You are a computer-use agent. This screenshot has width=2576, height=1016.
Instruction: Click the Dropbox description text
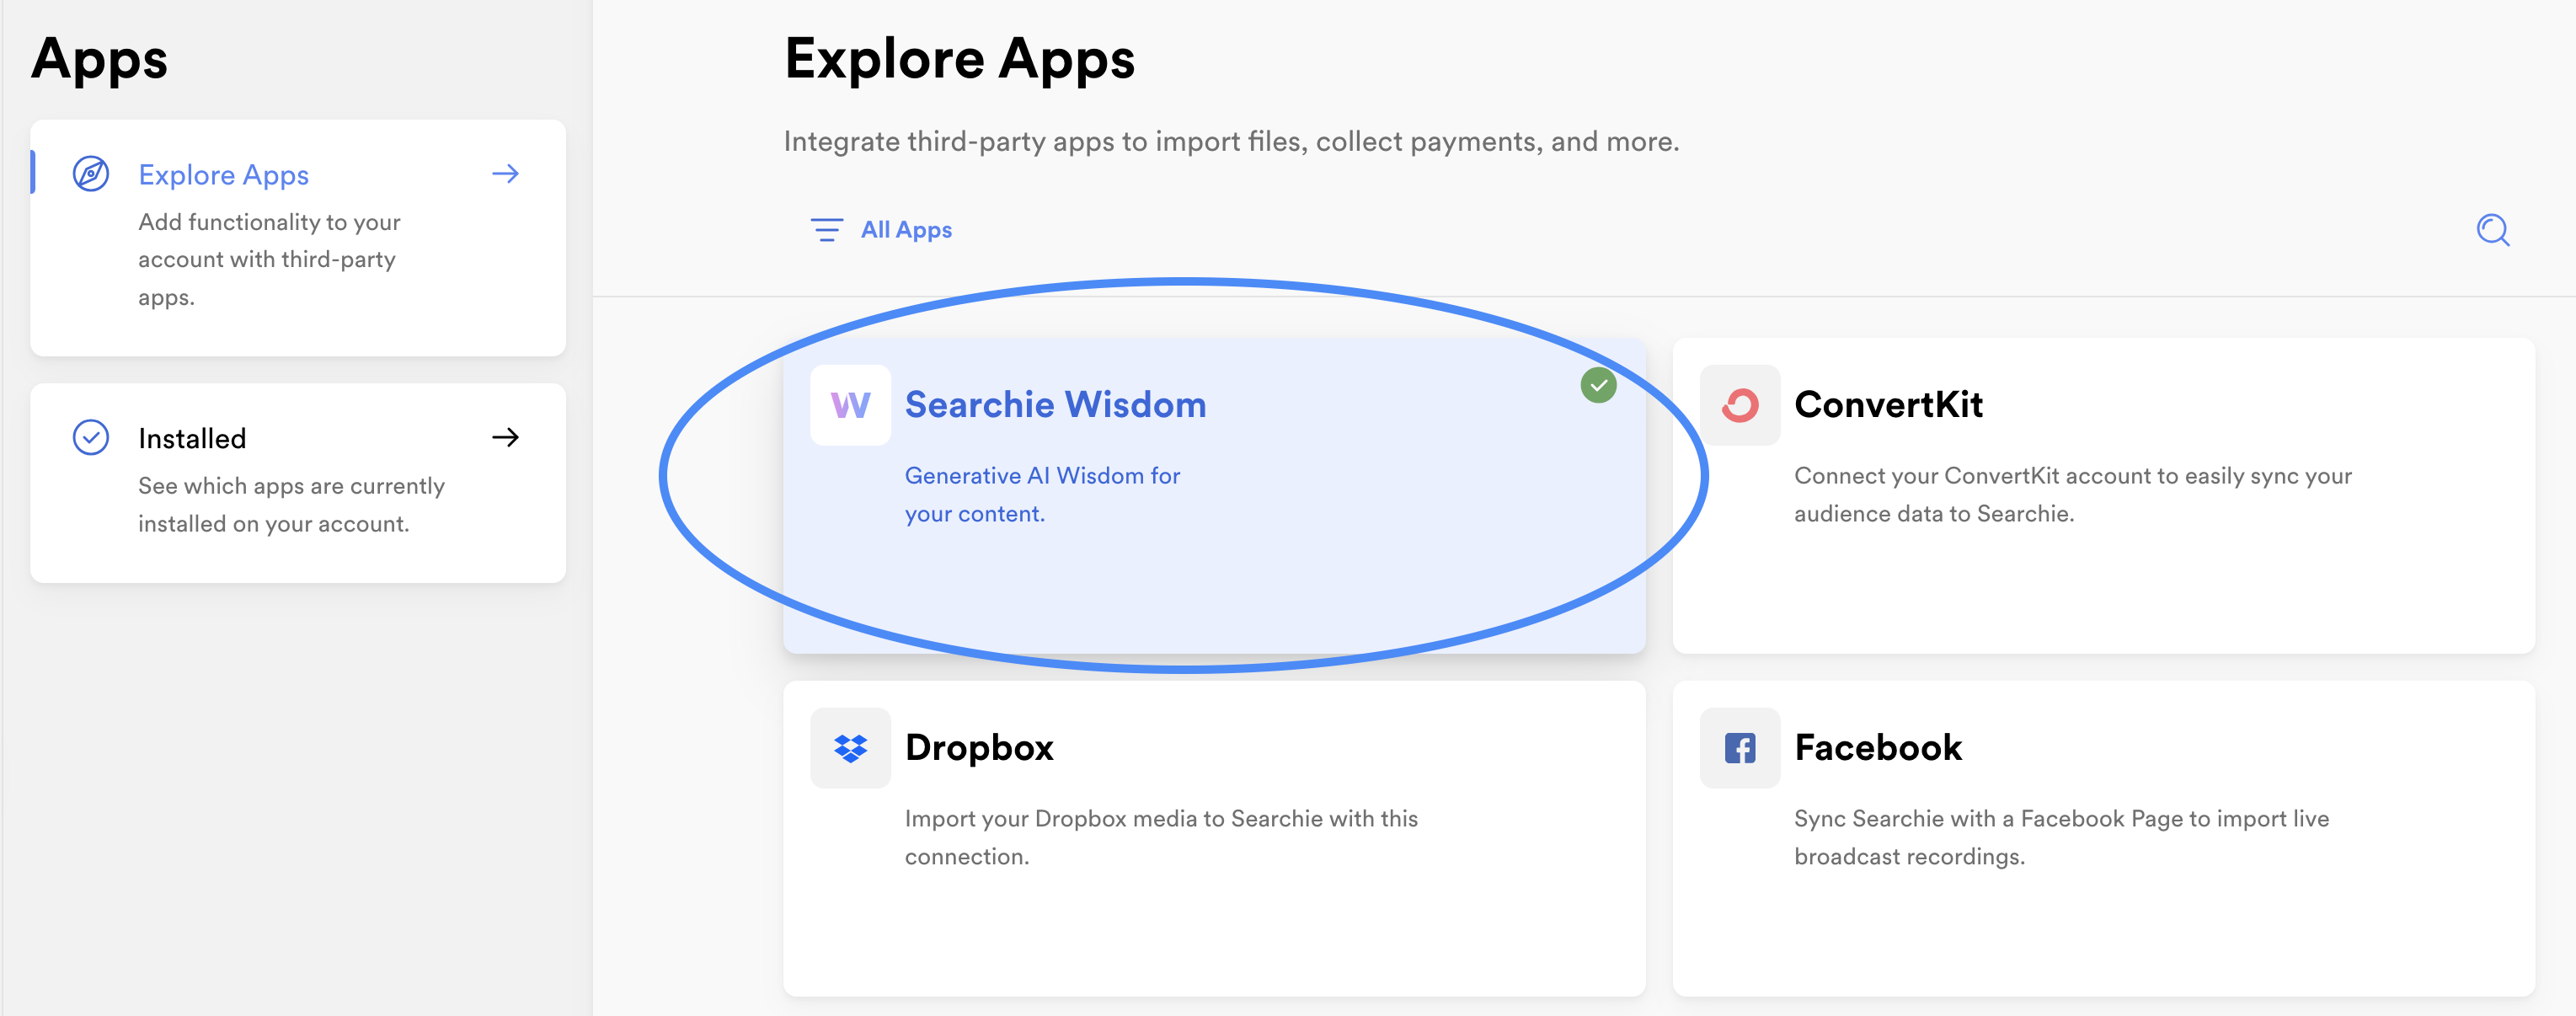1161,838
